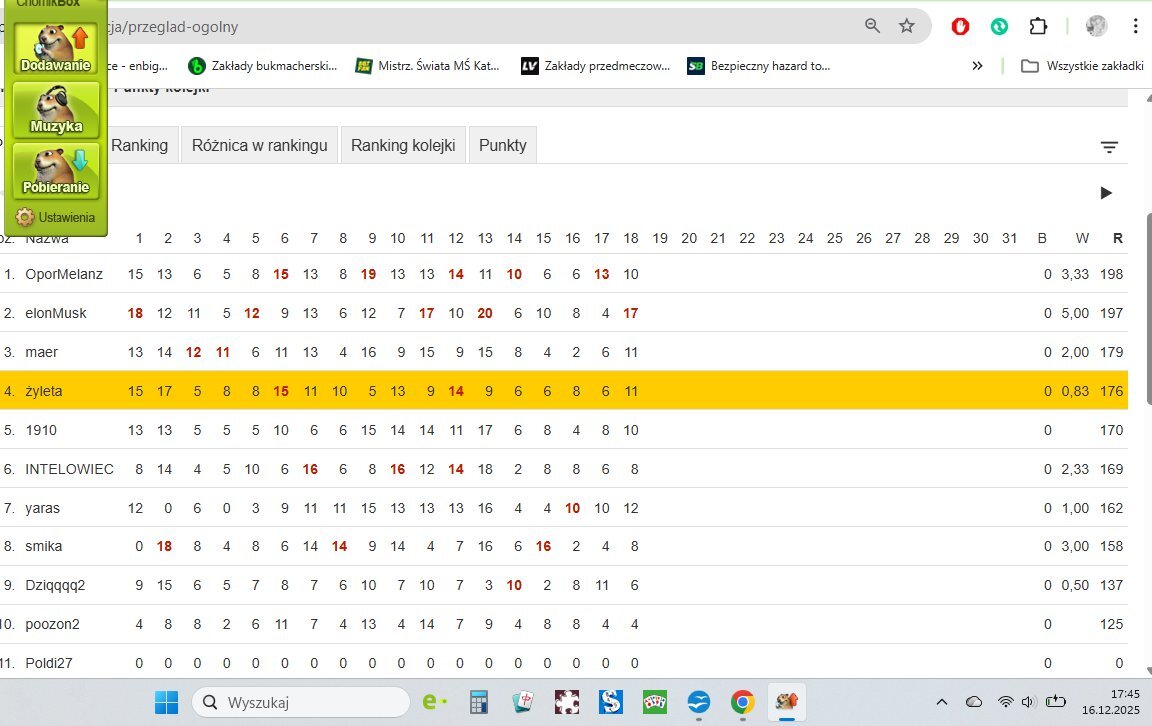The height and width of the screenshot is (726, 1152).
Task: Click the Windows taskbar Wyszukaj search field
Action: 300,702
